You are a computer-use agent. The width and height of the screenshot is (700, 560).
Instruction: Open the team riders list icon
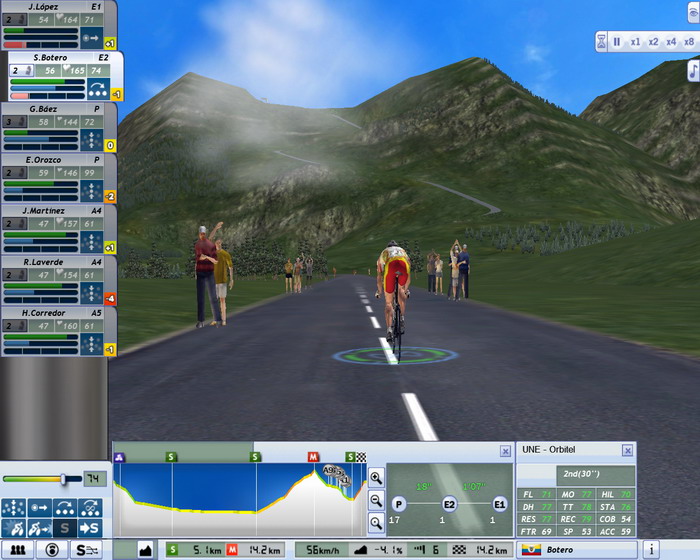click(x=18, y=550)
